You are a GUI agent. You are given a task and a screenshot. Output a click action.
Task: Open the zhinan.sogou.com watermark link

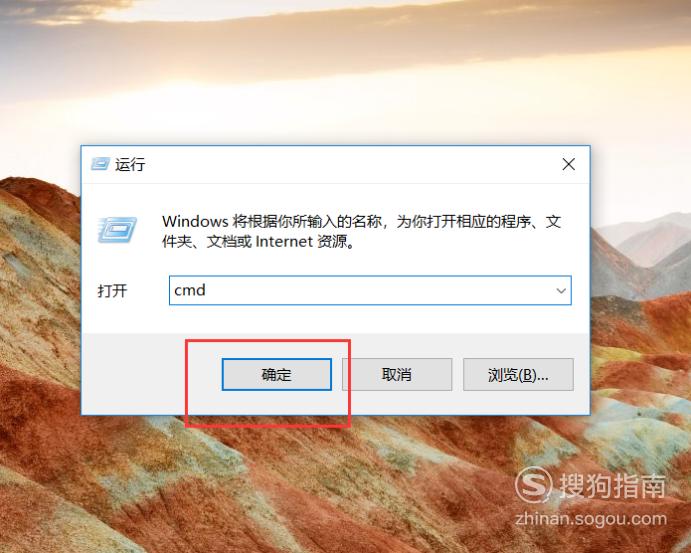pyautogui.click(x=591, y=519)
